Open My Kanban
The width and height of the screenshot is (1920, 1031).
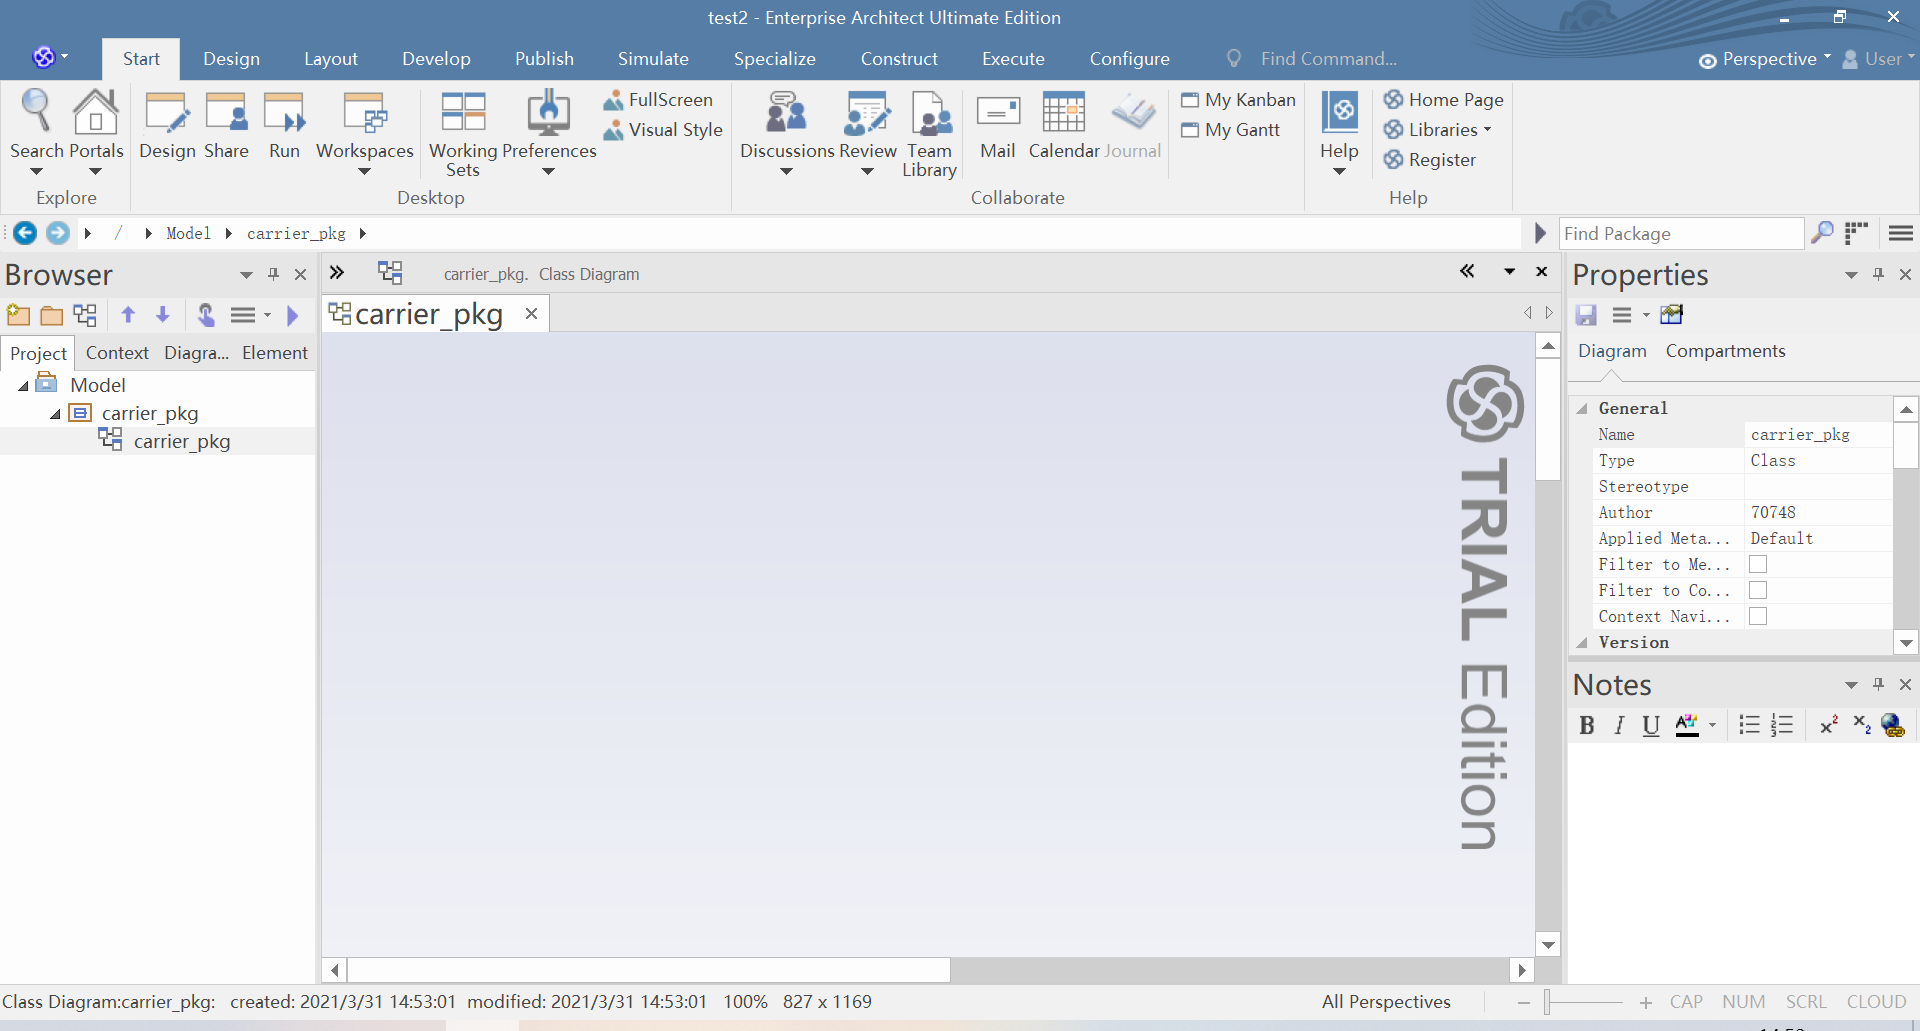click(x=1238, y=100)
